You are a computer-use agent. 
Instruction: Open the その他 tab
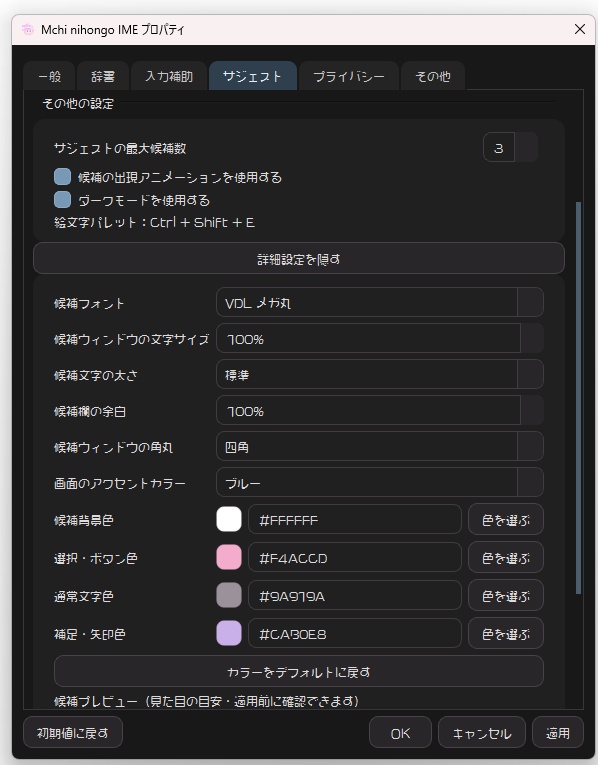[433, 76]
